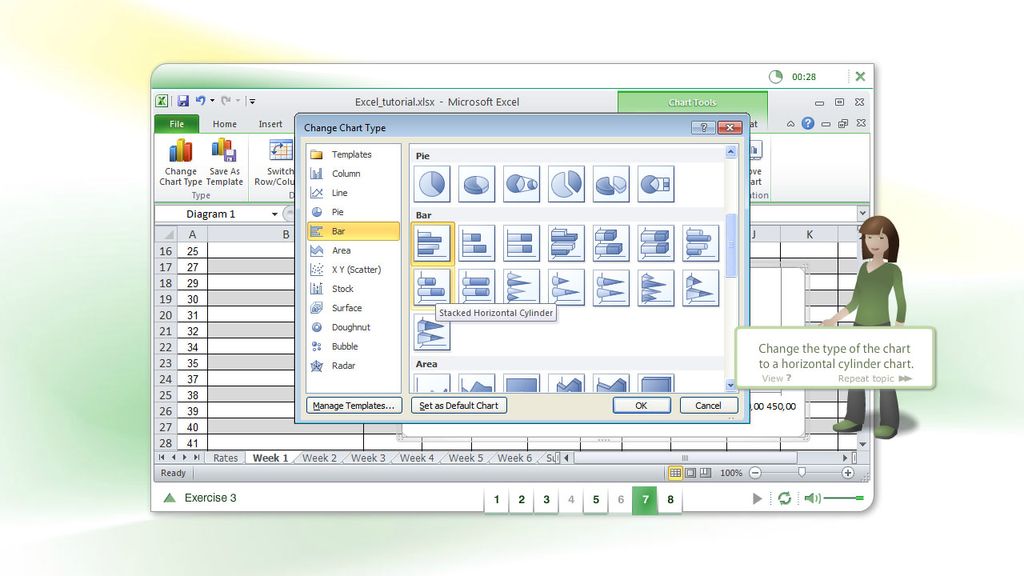
Task: Expand the formula bar chevron
Action: (x=863, y=213)
